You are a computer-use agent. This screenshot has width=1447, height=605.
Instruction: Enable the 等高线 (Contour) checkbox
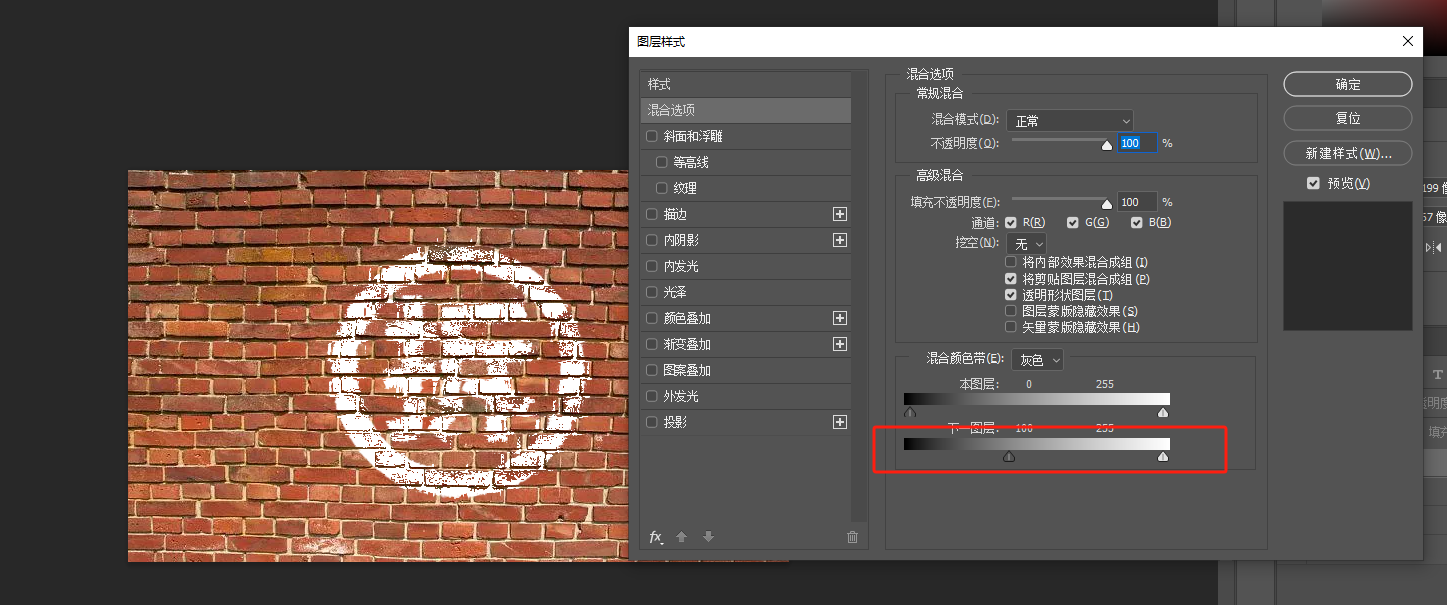661,162
